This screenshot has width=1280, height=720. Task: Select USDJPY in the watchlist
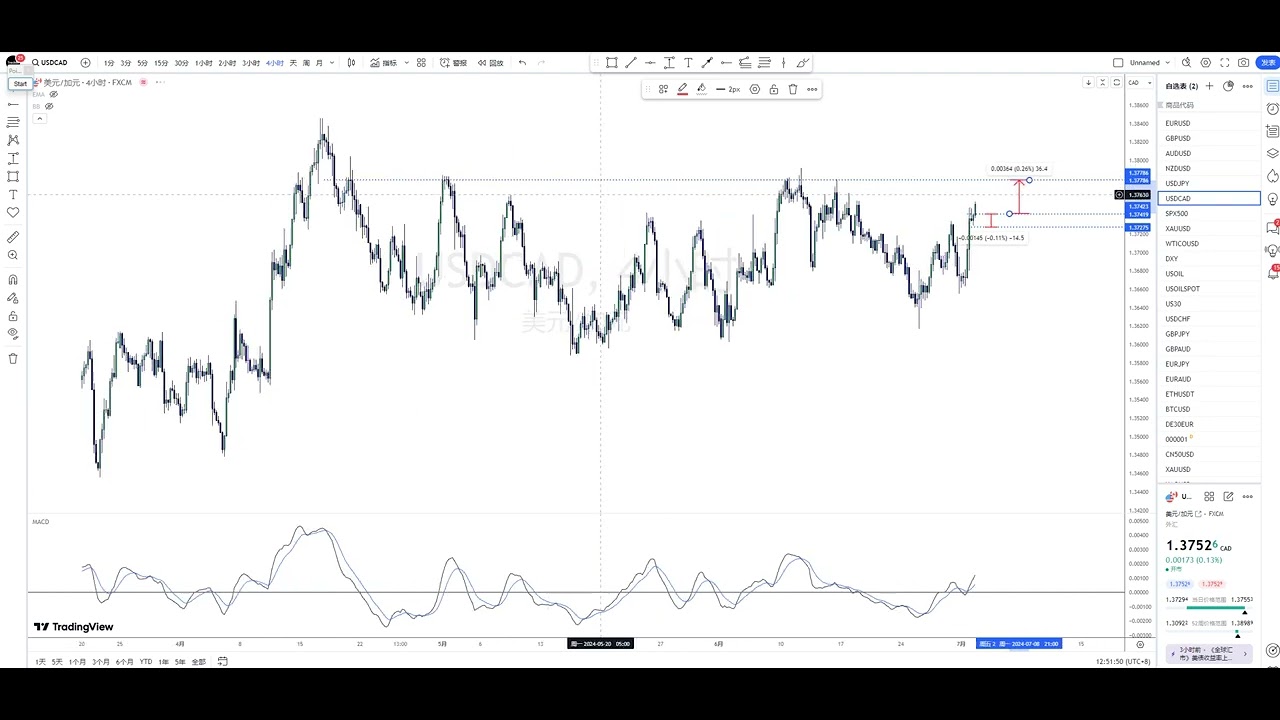(x=1209, y=184)
